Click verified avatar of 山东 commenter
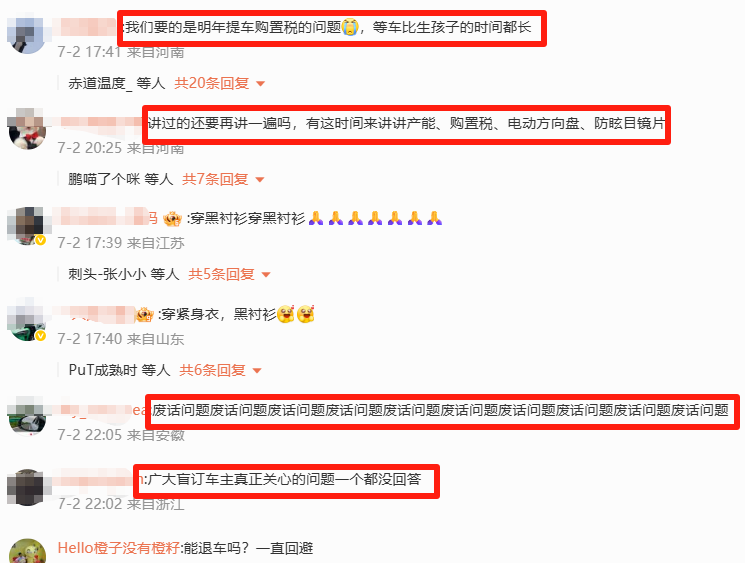 pyautogui.click(x=27, y=321)
